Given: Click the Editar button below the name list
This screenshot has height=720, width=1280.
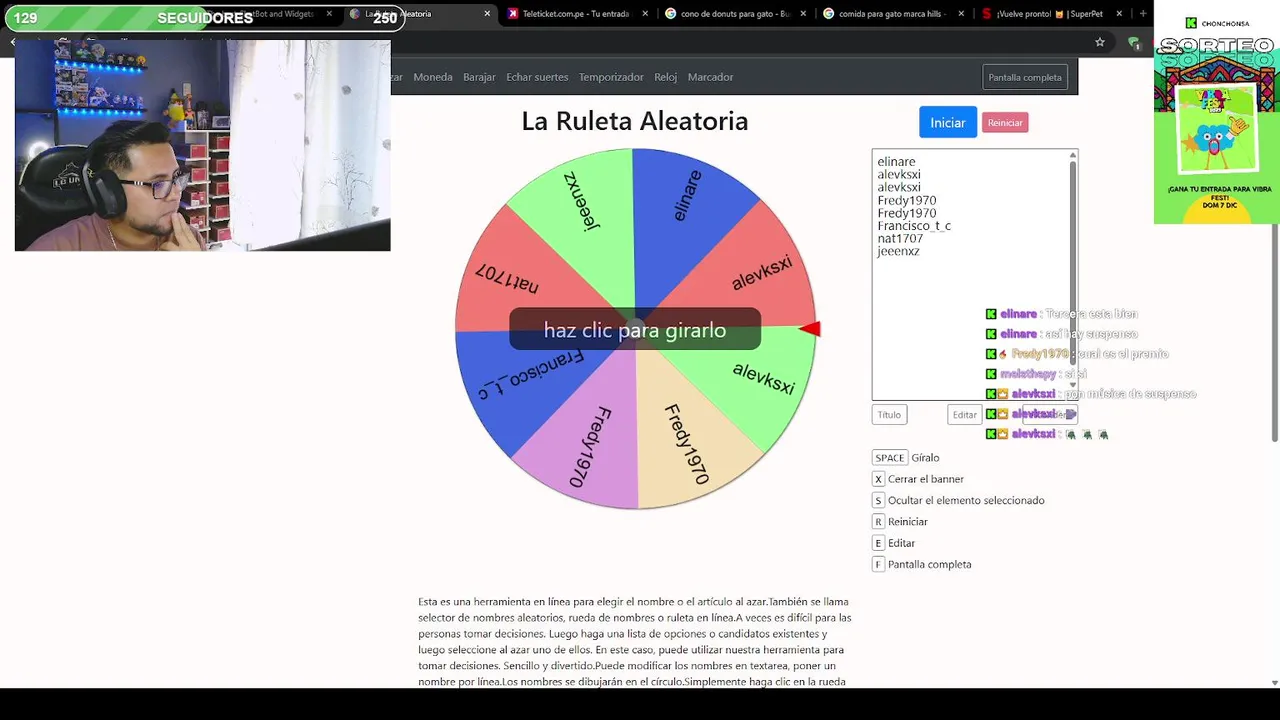Looking at the screenshot, I should (x=964, y=414).
